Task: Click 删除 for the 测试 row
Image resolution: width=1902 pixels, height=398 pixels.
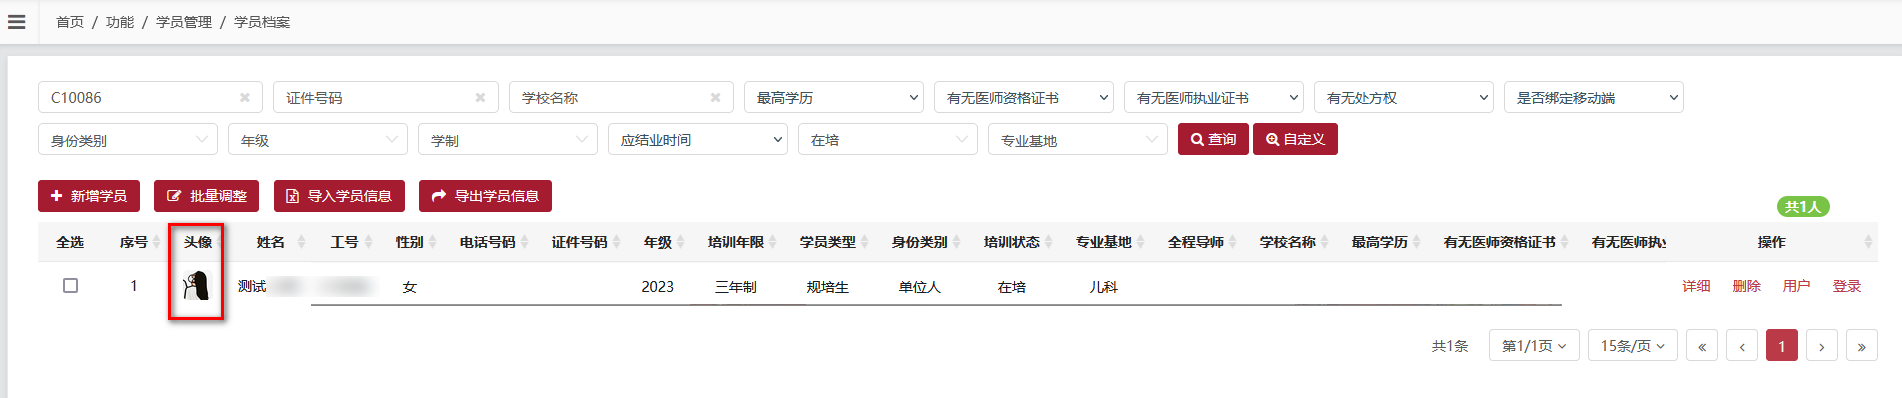Action: point(1746,286)
